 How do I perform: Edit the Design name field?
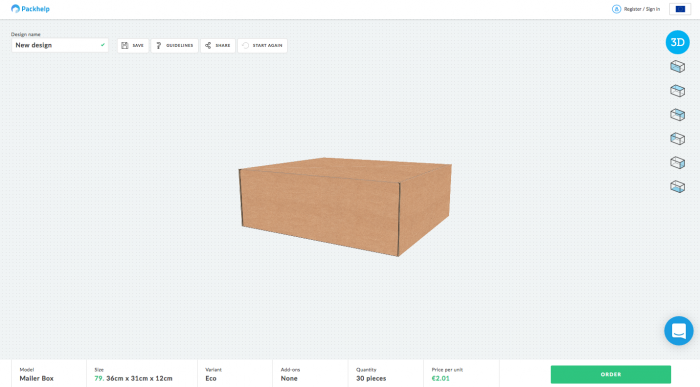tap(60, 45)
